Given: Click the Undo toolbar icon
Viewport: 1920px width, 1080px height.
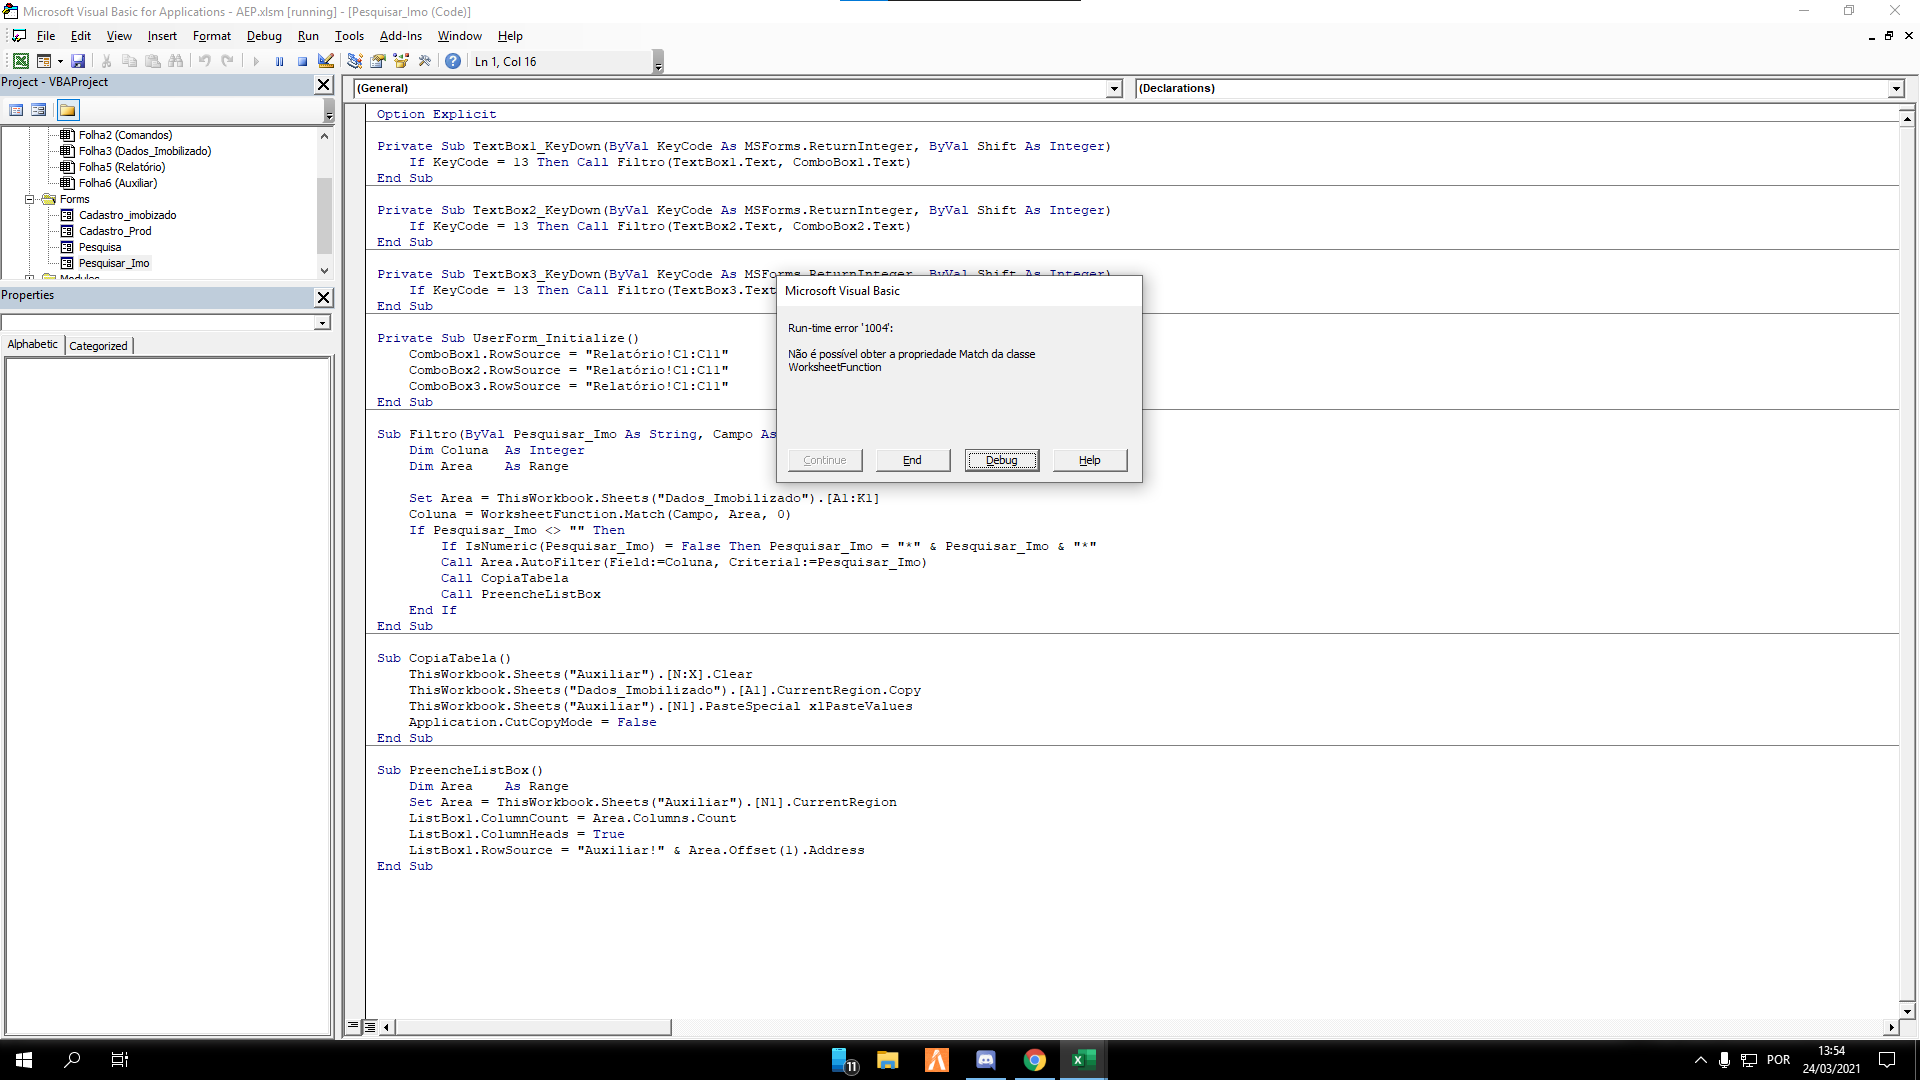Looking at the screenshot, I should 204,61.
